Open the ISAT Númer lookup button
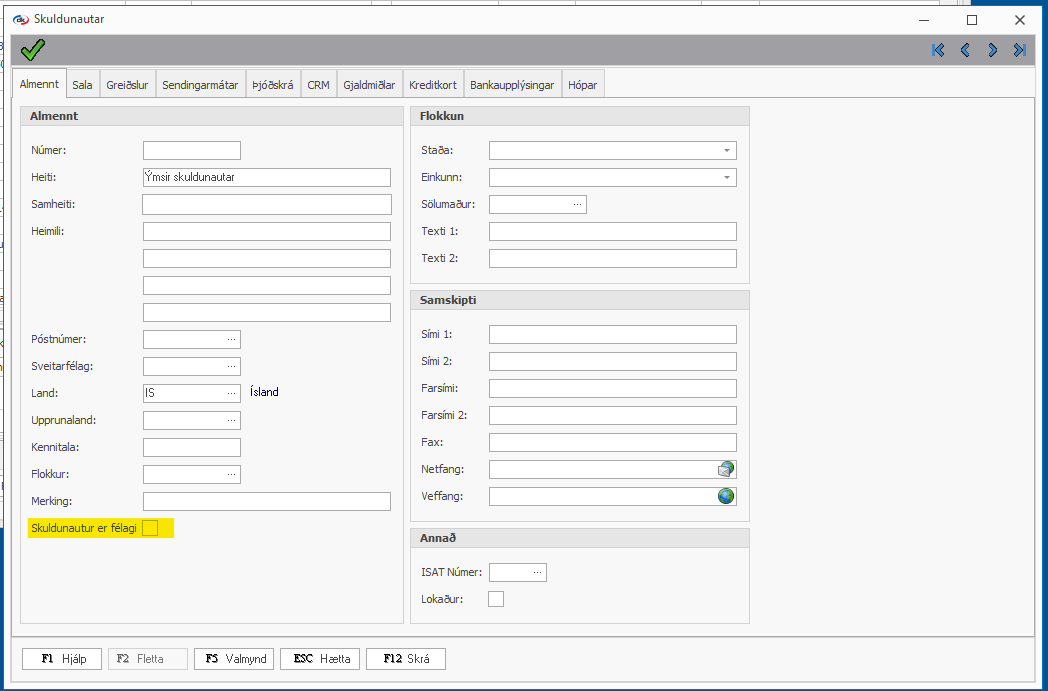Viewport: 1048px width, 691px height. [537, 573]
